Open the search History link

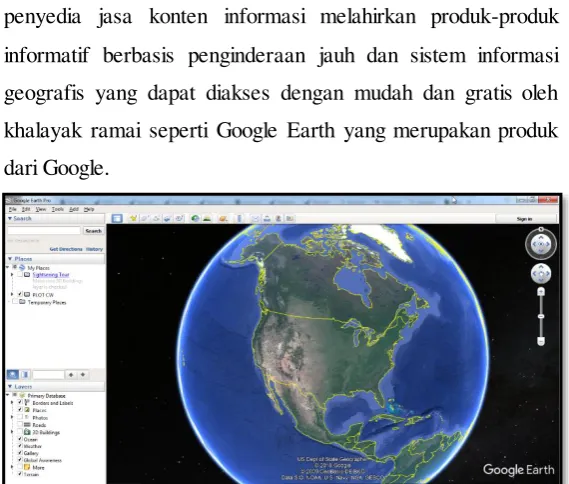tap(94, 249)
